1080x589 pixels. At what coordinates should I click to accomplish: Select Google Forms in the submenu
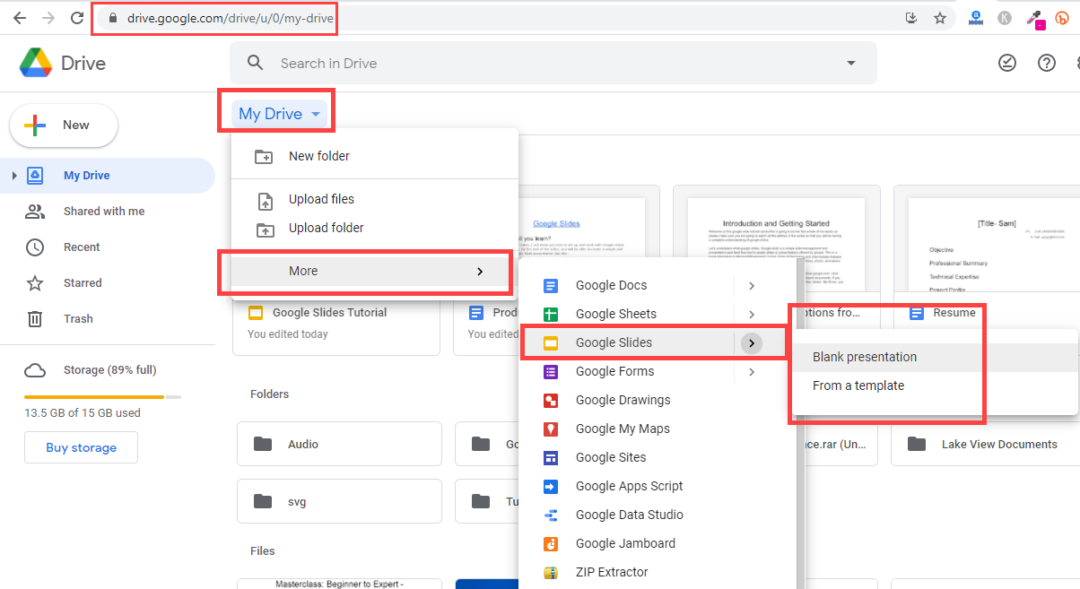pyautogui.click(x=612, y=371)
